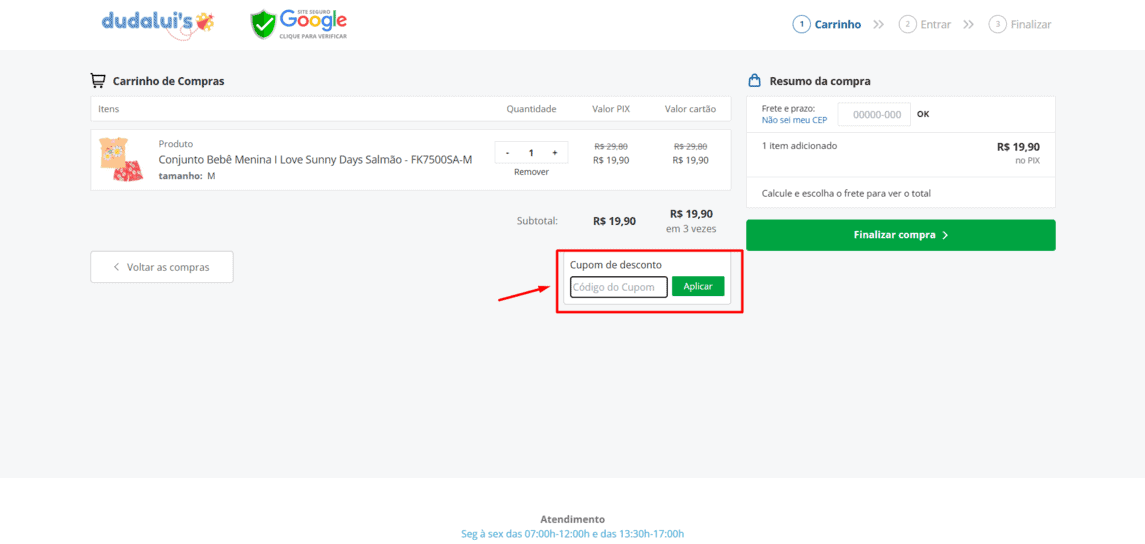The width and height of the screenshot is (1145, 544).
Task: Click the 1 item adicionado text
Action: [800, 145]
